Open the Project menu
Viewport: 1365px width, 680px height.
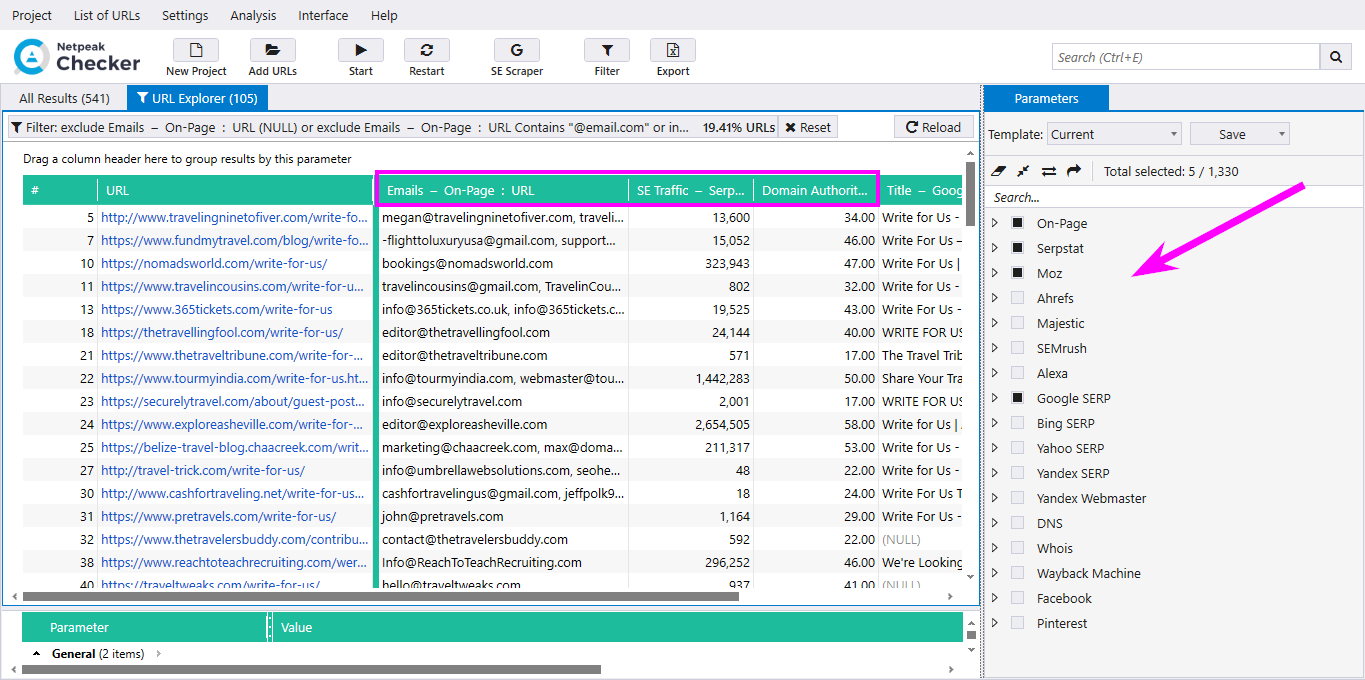point(32,15)
